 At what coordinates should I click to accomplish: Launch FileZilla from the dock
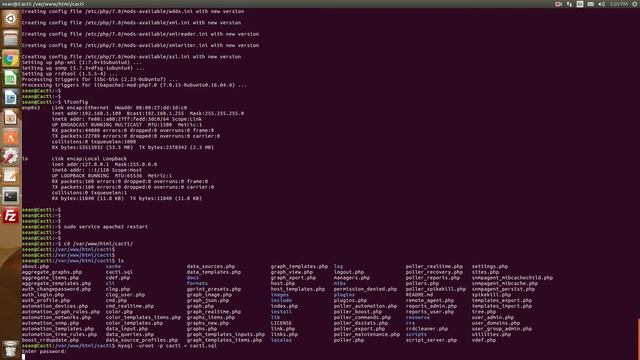[x=11, y=216]
